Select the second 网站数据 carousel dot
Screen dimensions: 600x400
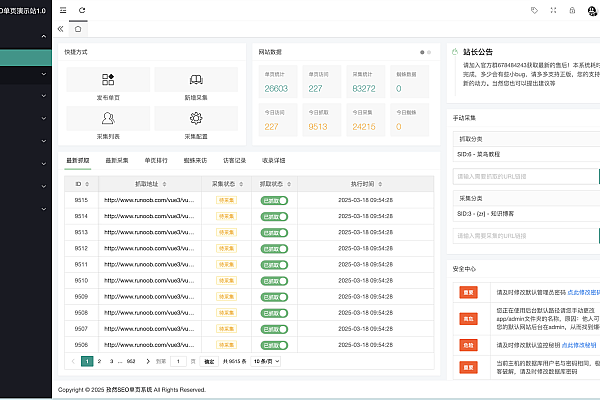(429, 52)
